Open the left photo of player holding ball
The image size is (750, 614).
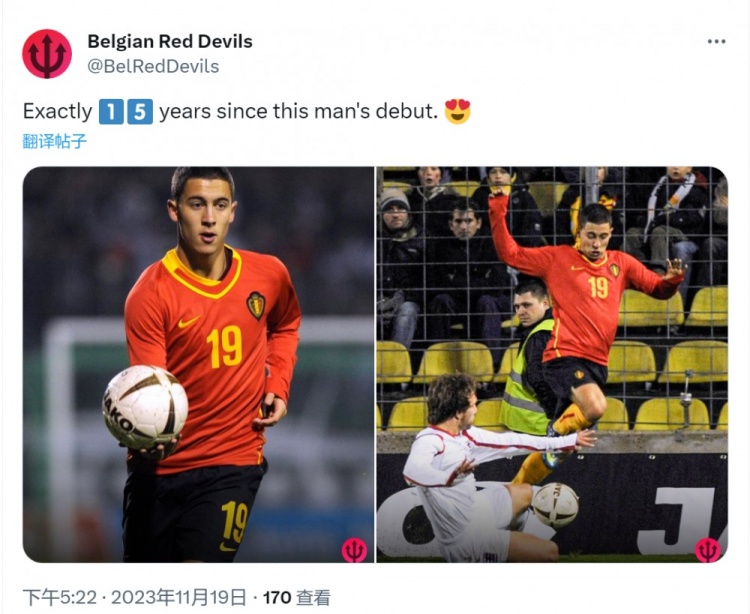tap(198, 364)
